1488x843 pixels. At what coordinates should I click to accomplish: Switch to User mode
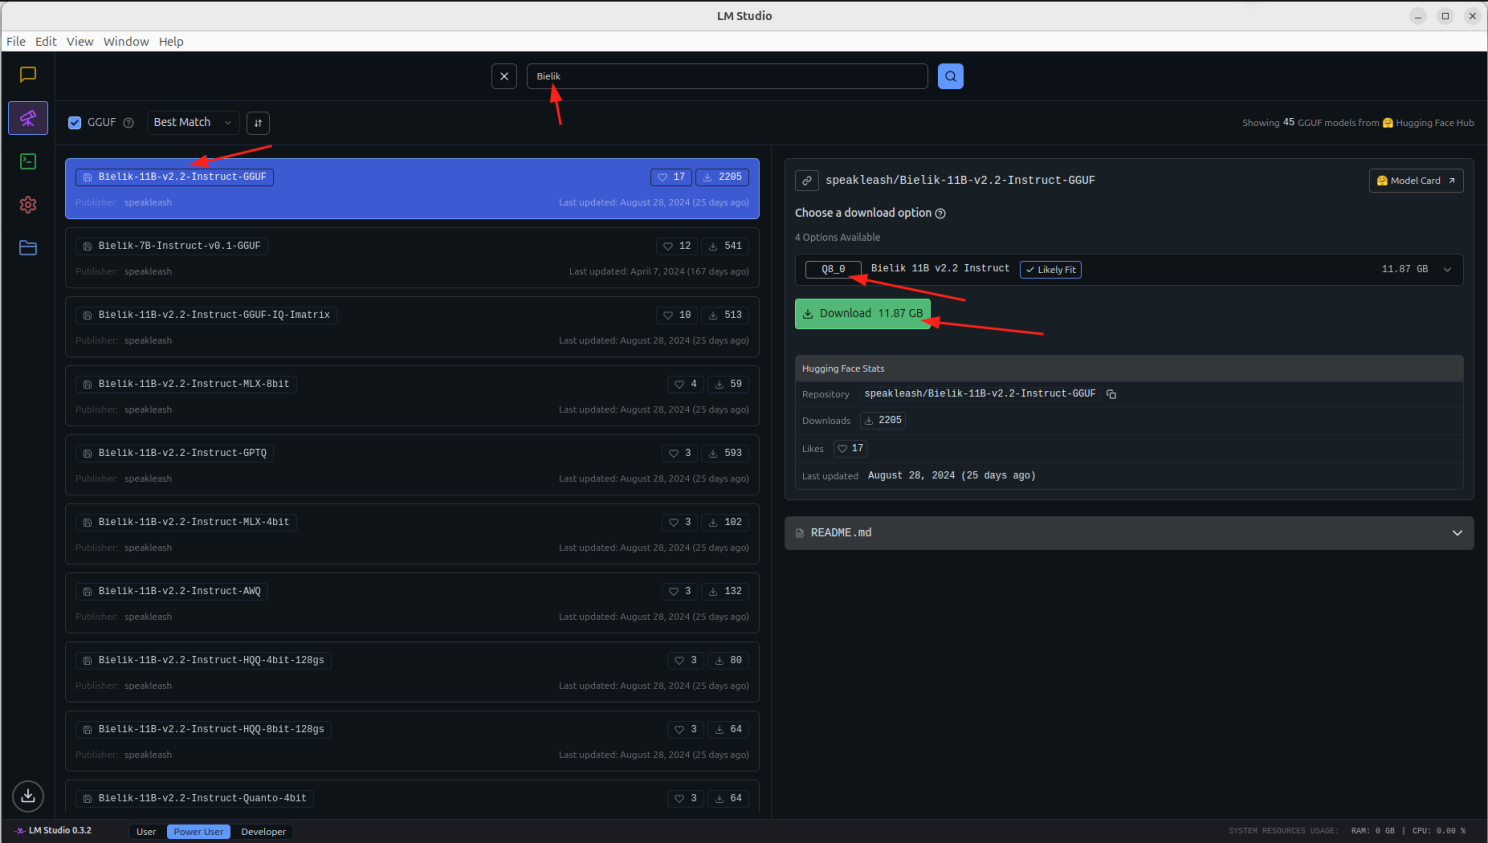coord(146,832)
